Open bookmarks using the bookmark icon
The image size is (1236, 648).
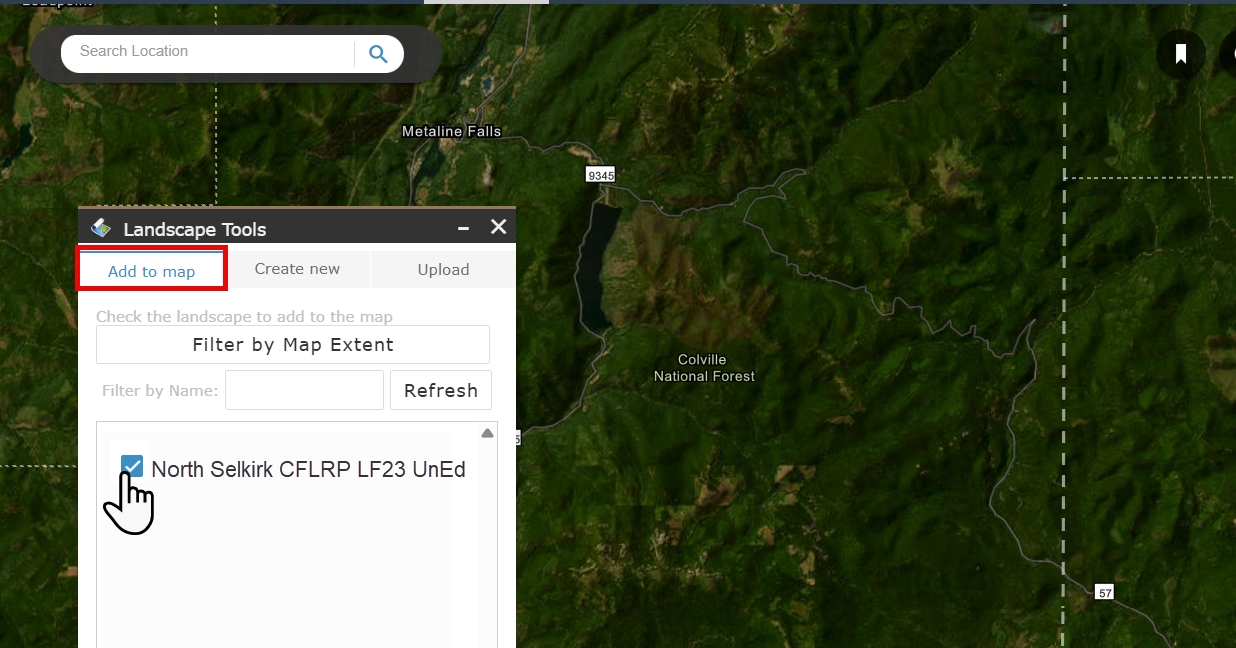coord(1180,53)
